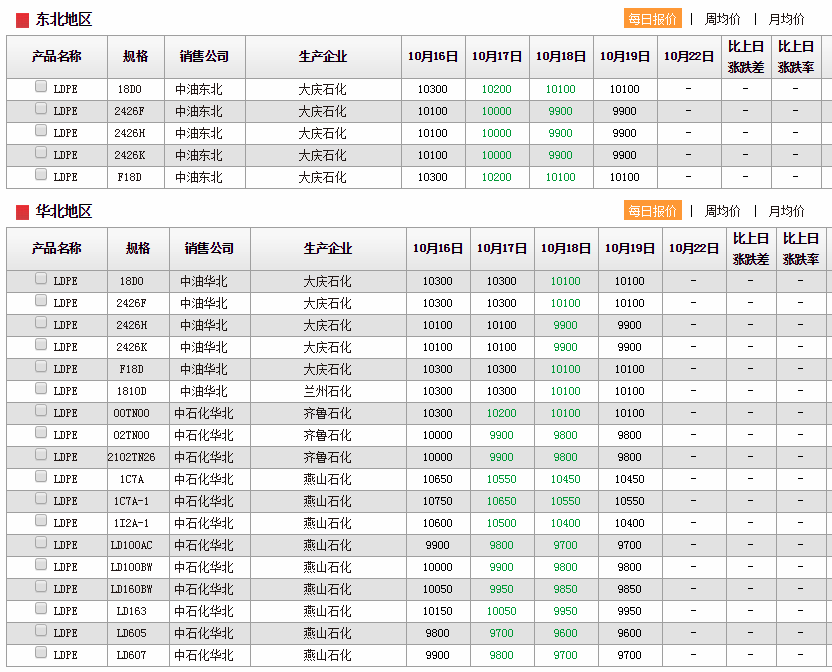Click spec cell LD160BW

[x=132, y=589]
